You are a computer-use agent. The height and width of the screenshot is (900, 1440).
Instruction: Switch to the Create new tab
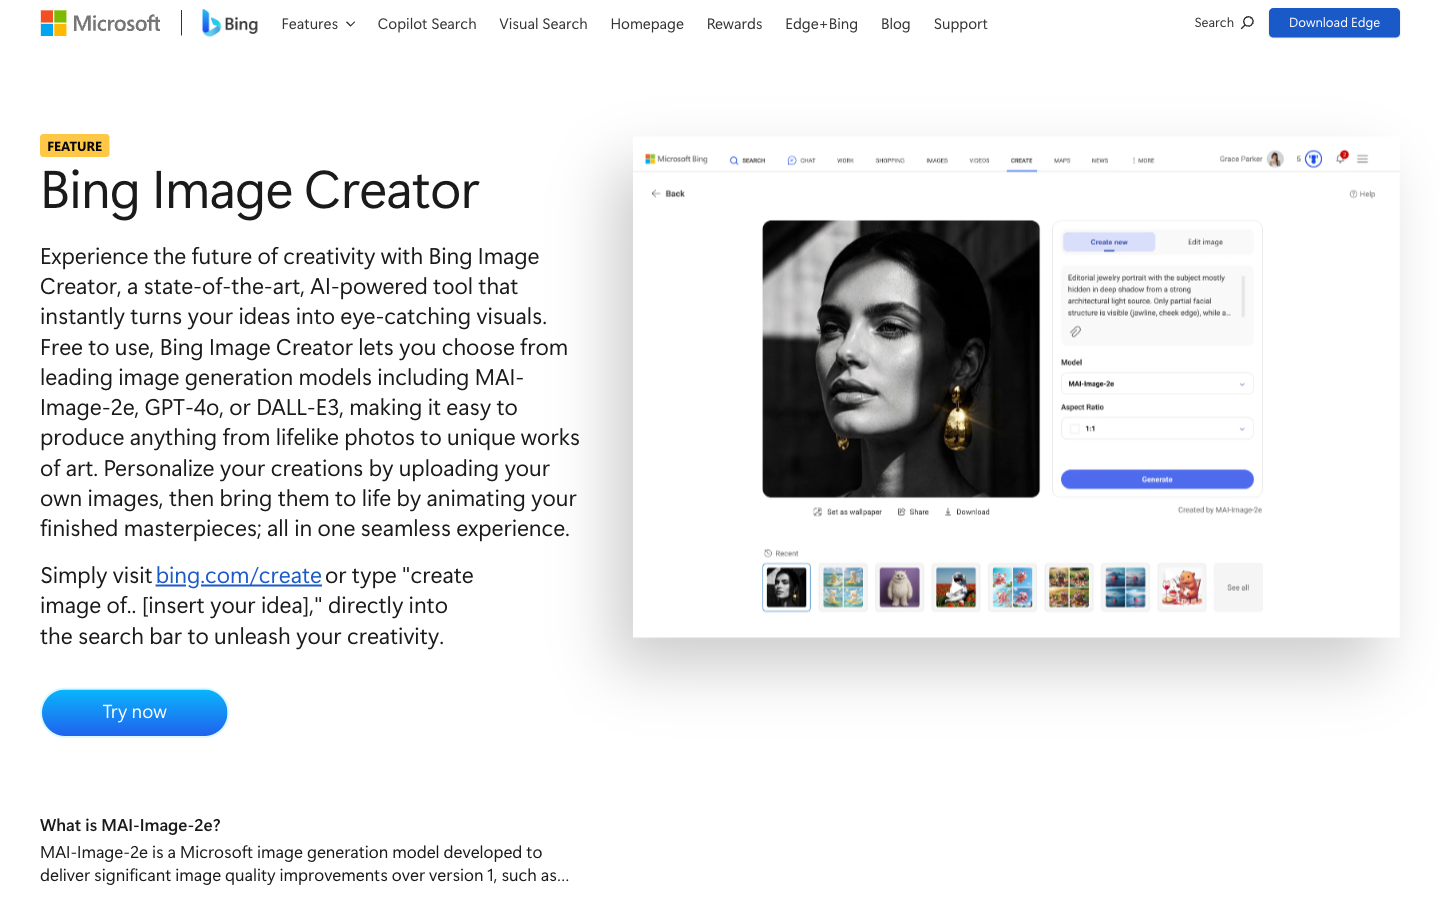(1108, 242)
